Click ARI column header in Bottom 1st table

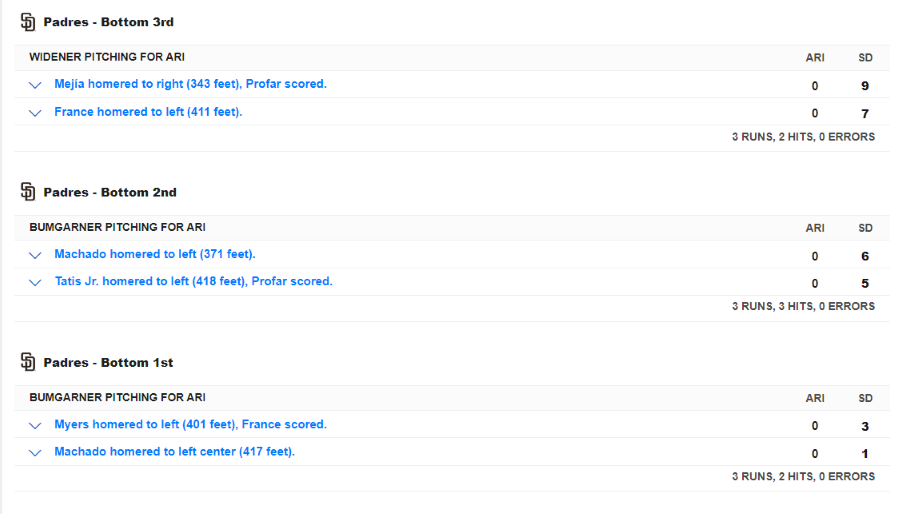[x=815, y=398]
